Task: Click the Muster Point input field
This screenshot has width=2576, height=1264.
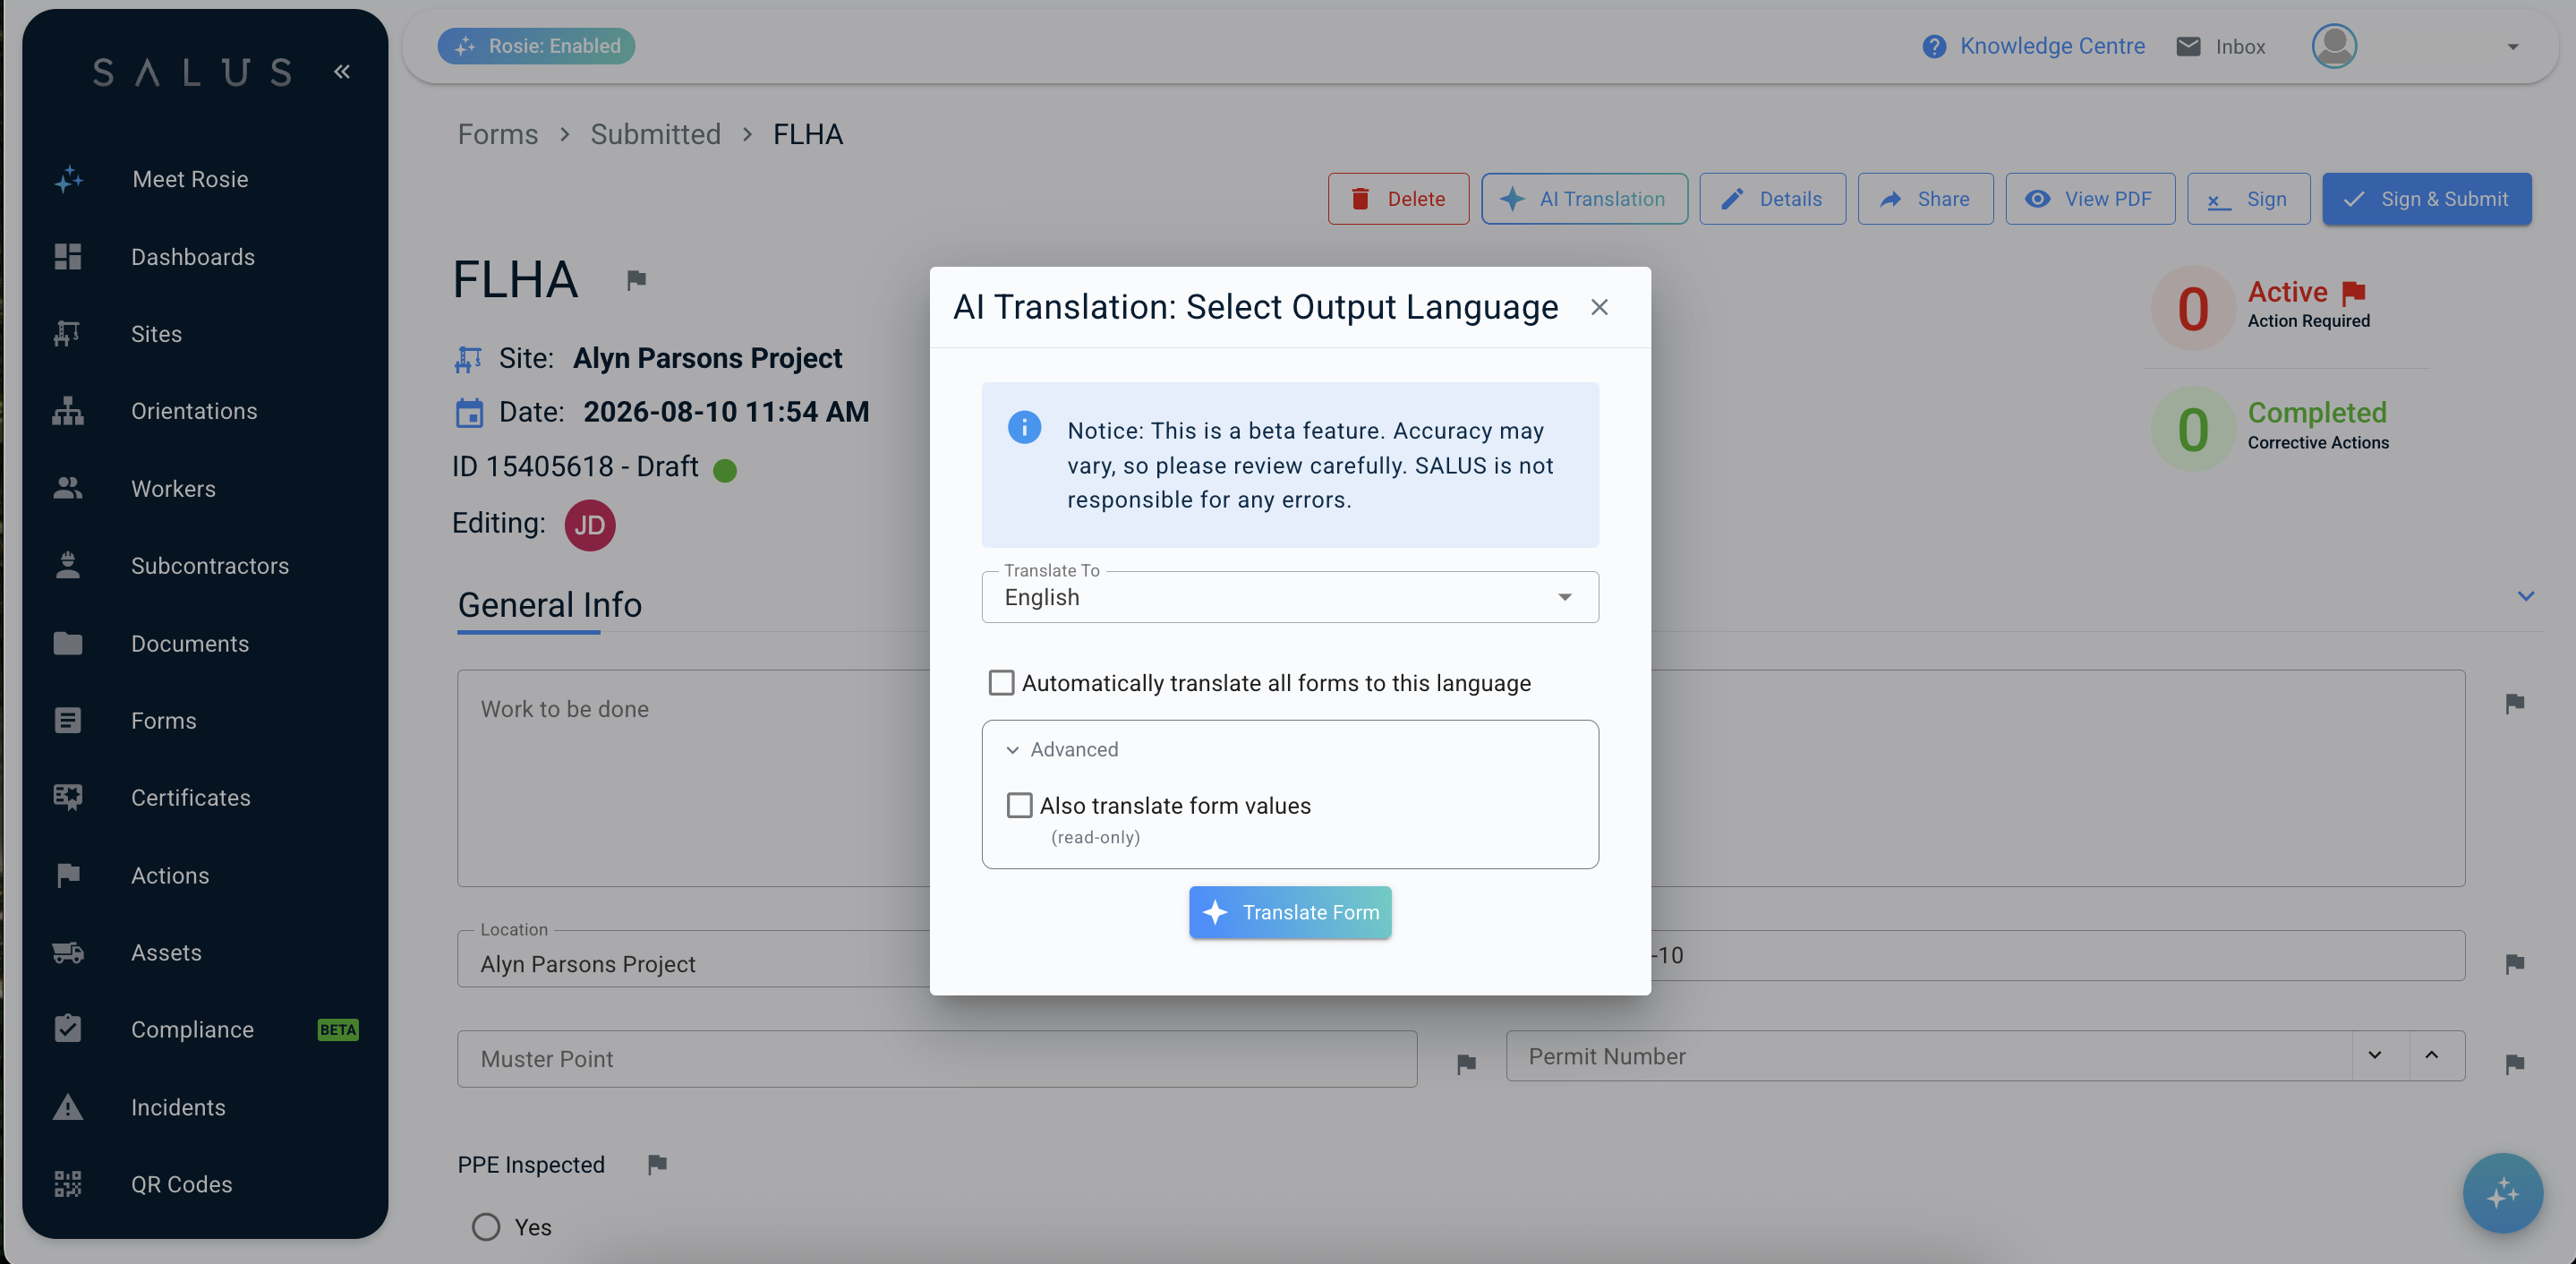Action: 937,1059
